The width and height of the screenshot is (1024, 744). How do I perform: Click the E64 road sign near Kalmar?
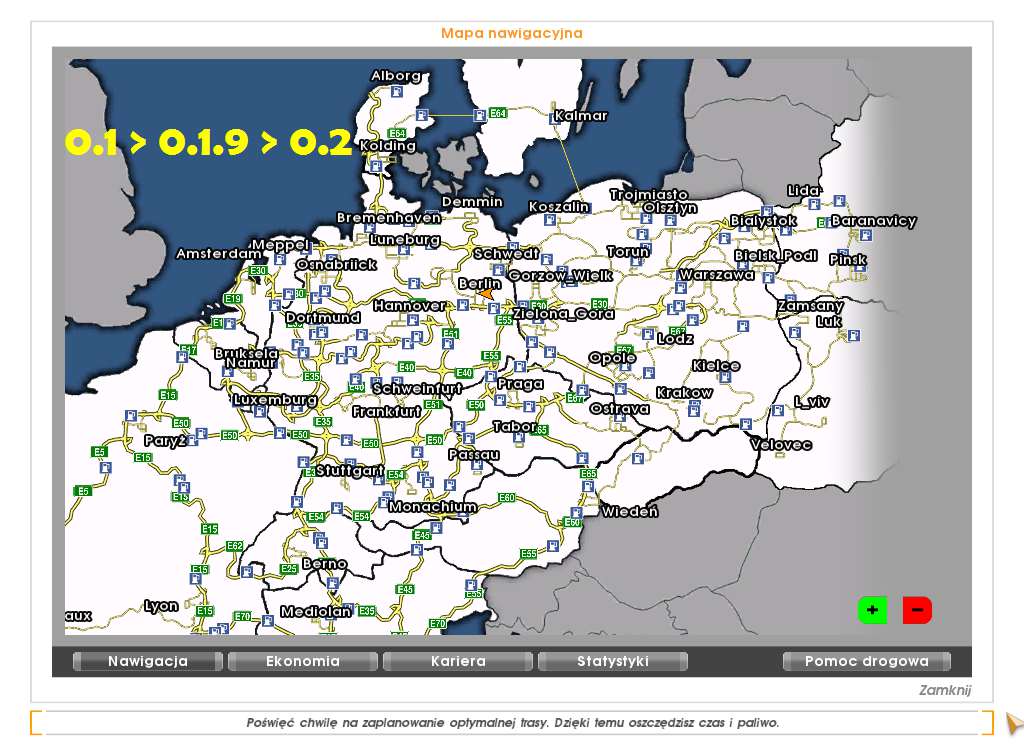(x=498, y=113)
